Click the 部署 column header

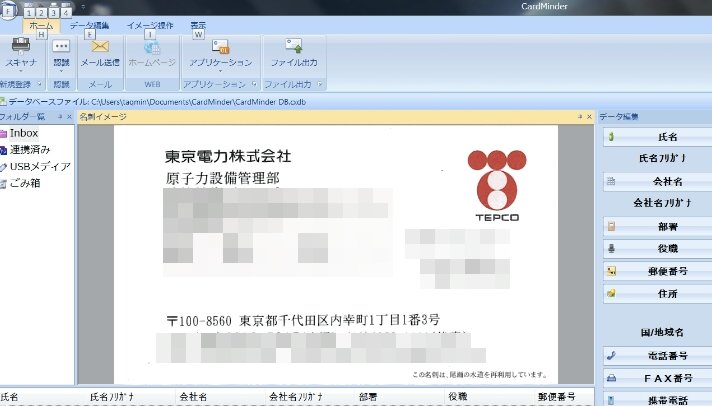(400, 396)
